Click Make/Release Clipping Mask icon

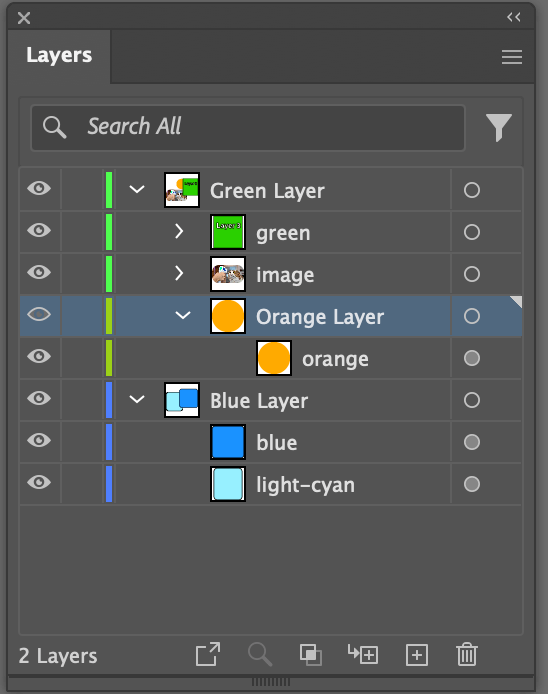point(311,655)
